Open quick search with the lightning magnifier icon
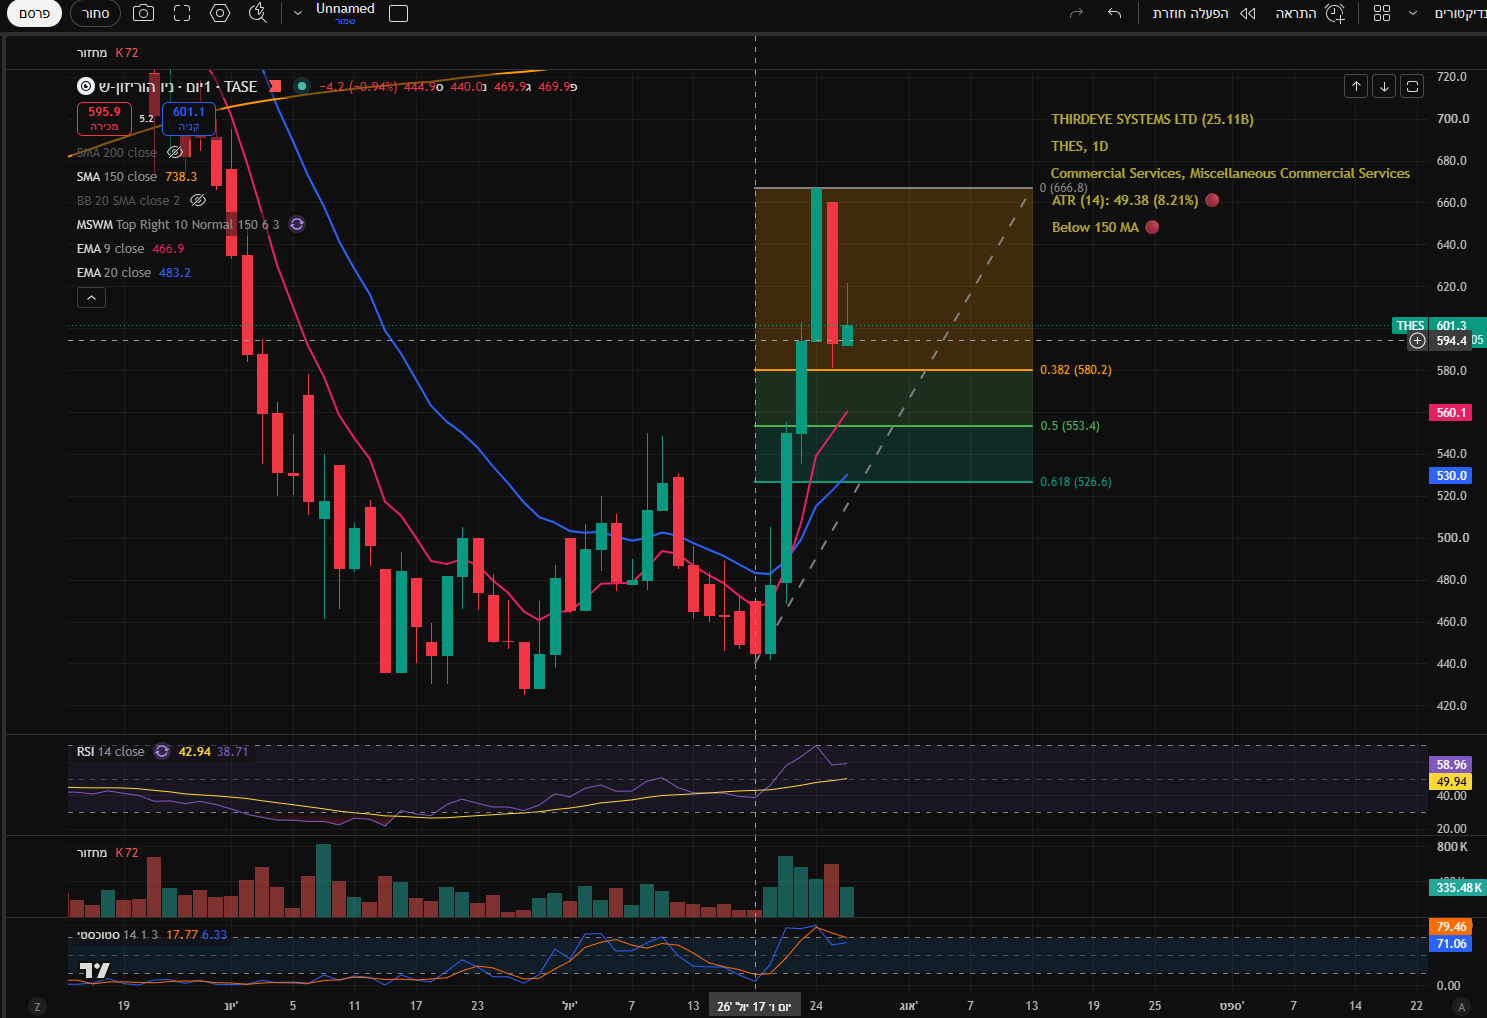 (x=258, y=13)
